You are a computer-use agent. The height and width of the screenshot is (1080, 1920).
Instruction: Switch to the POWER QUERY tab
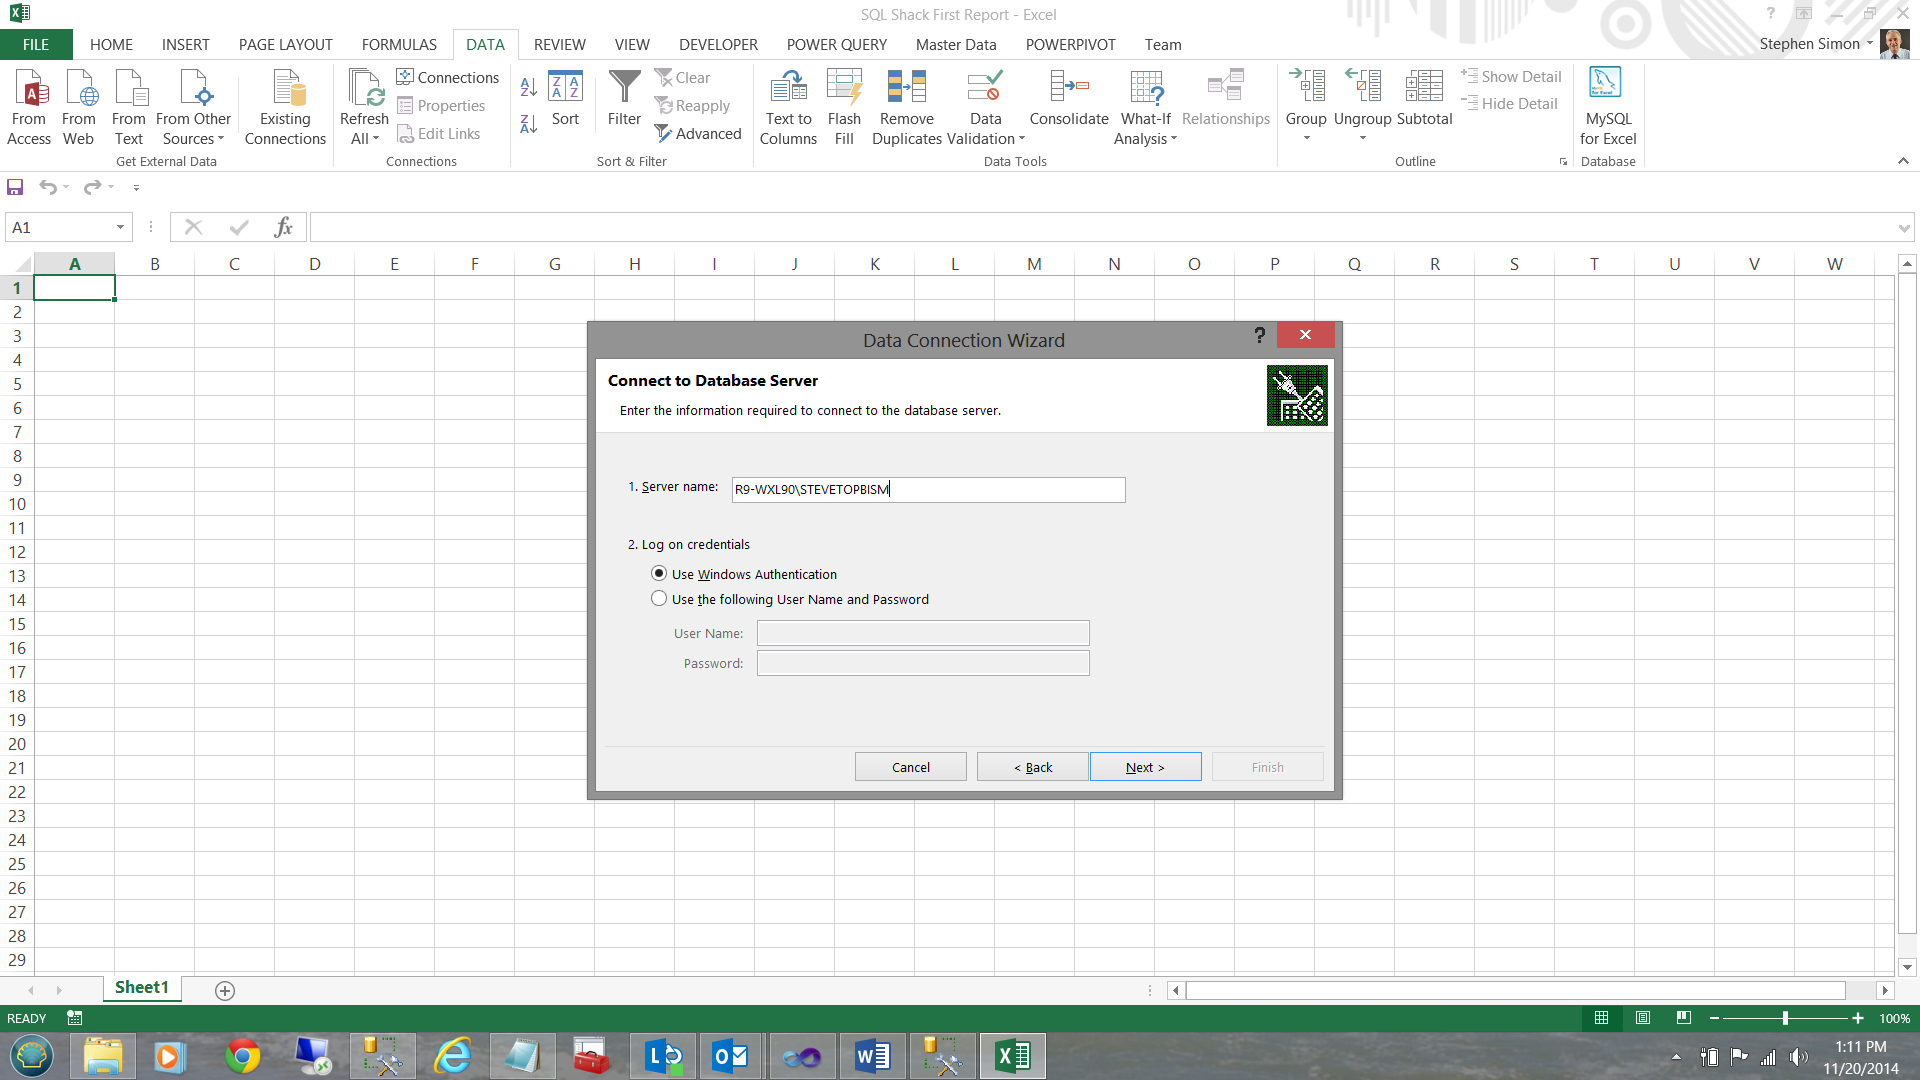[x=836, y=45]
